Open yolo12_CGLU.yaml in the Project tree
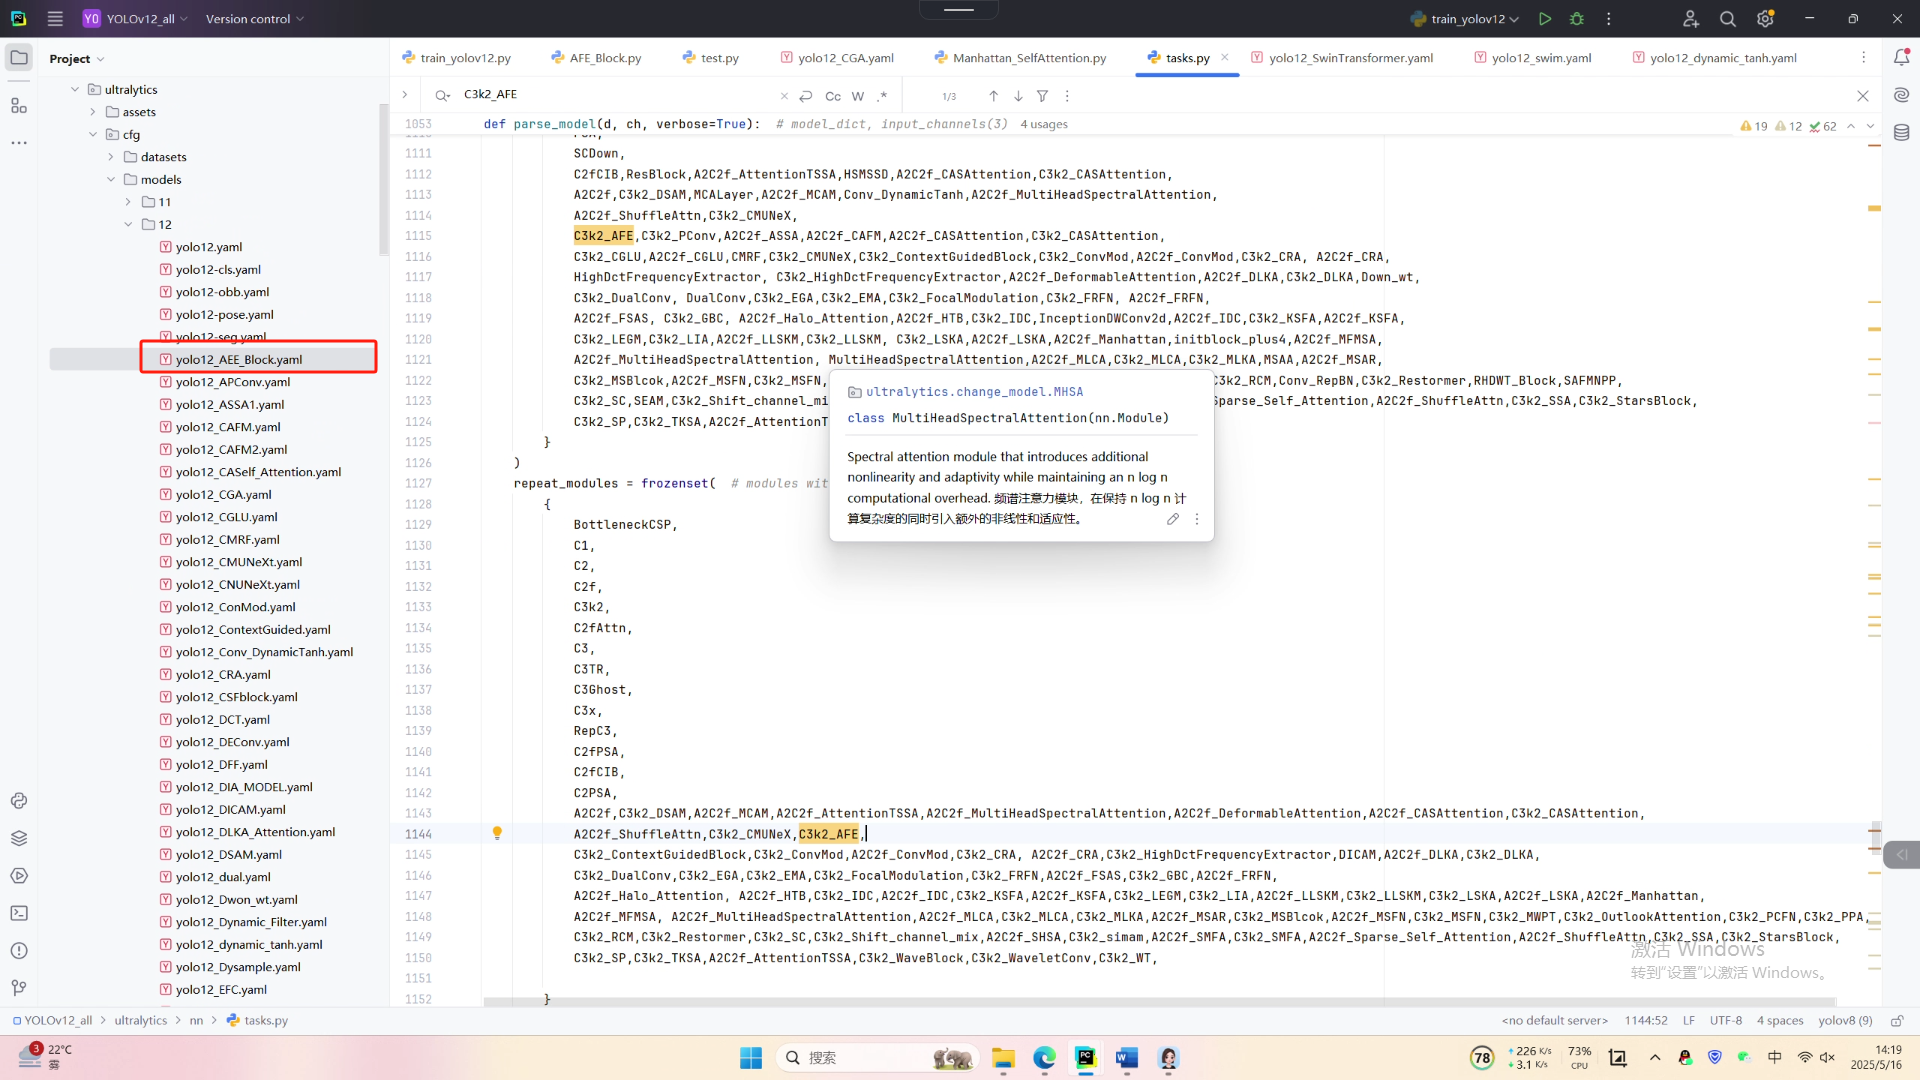This screenshot has width=1920, height=1080. (226, 517)
